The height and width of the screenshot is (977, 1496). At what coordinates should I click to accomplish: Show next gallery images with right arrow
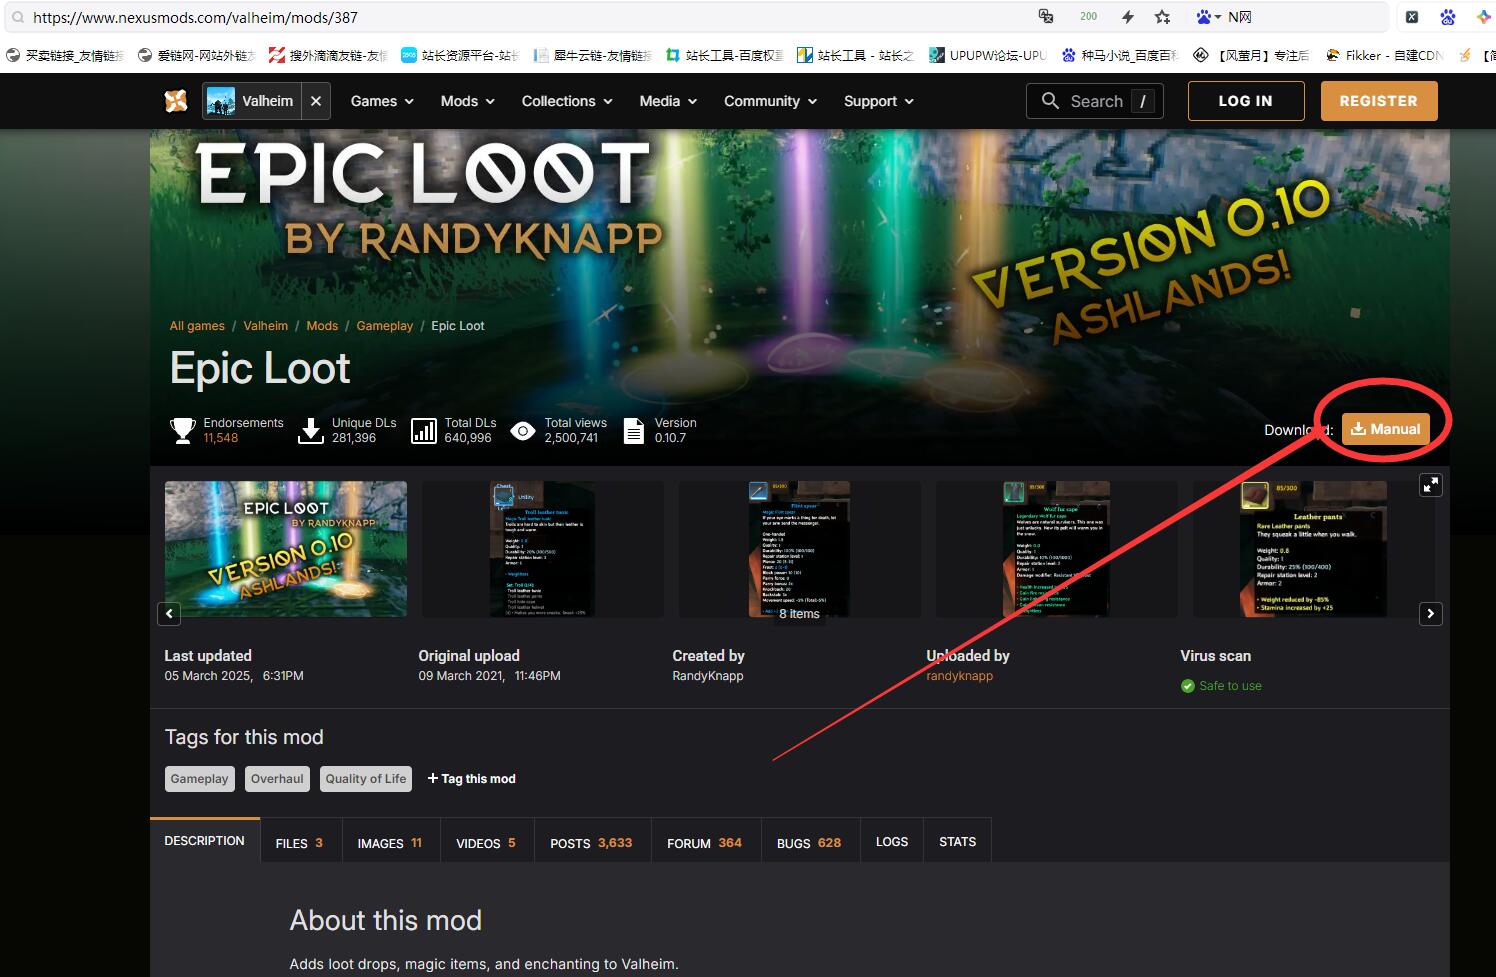click(x=1431, y=613)
